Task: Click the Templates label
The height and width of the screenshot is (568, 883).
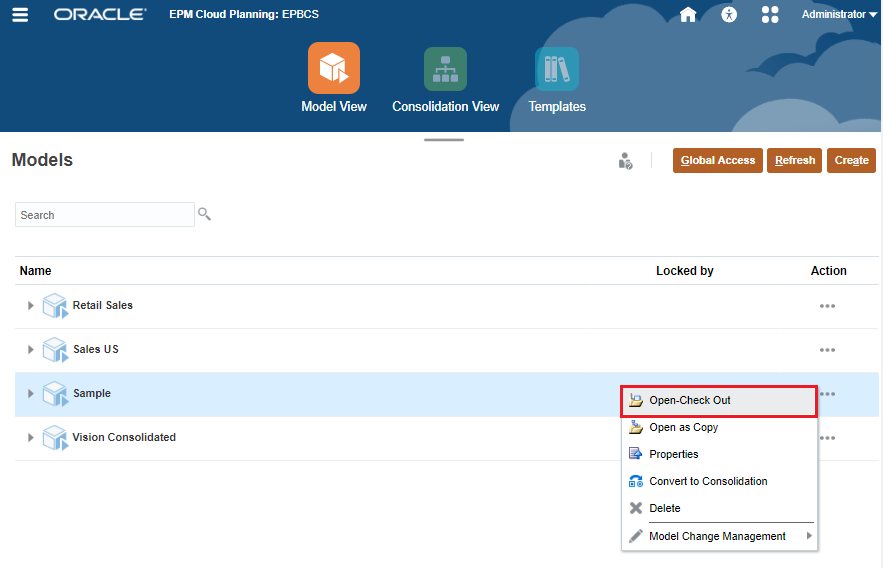Action: tap(557, 106)
